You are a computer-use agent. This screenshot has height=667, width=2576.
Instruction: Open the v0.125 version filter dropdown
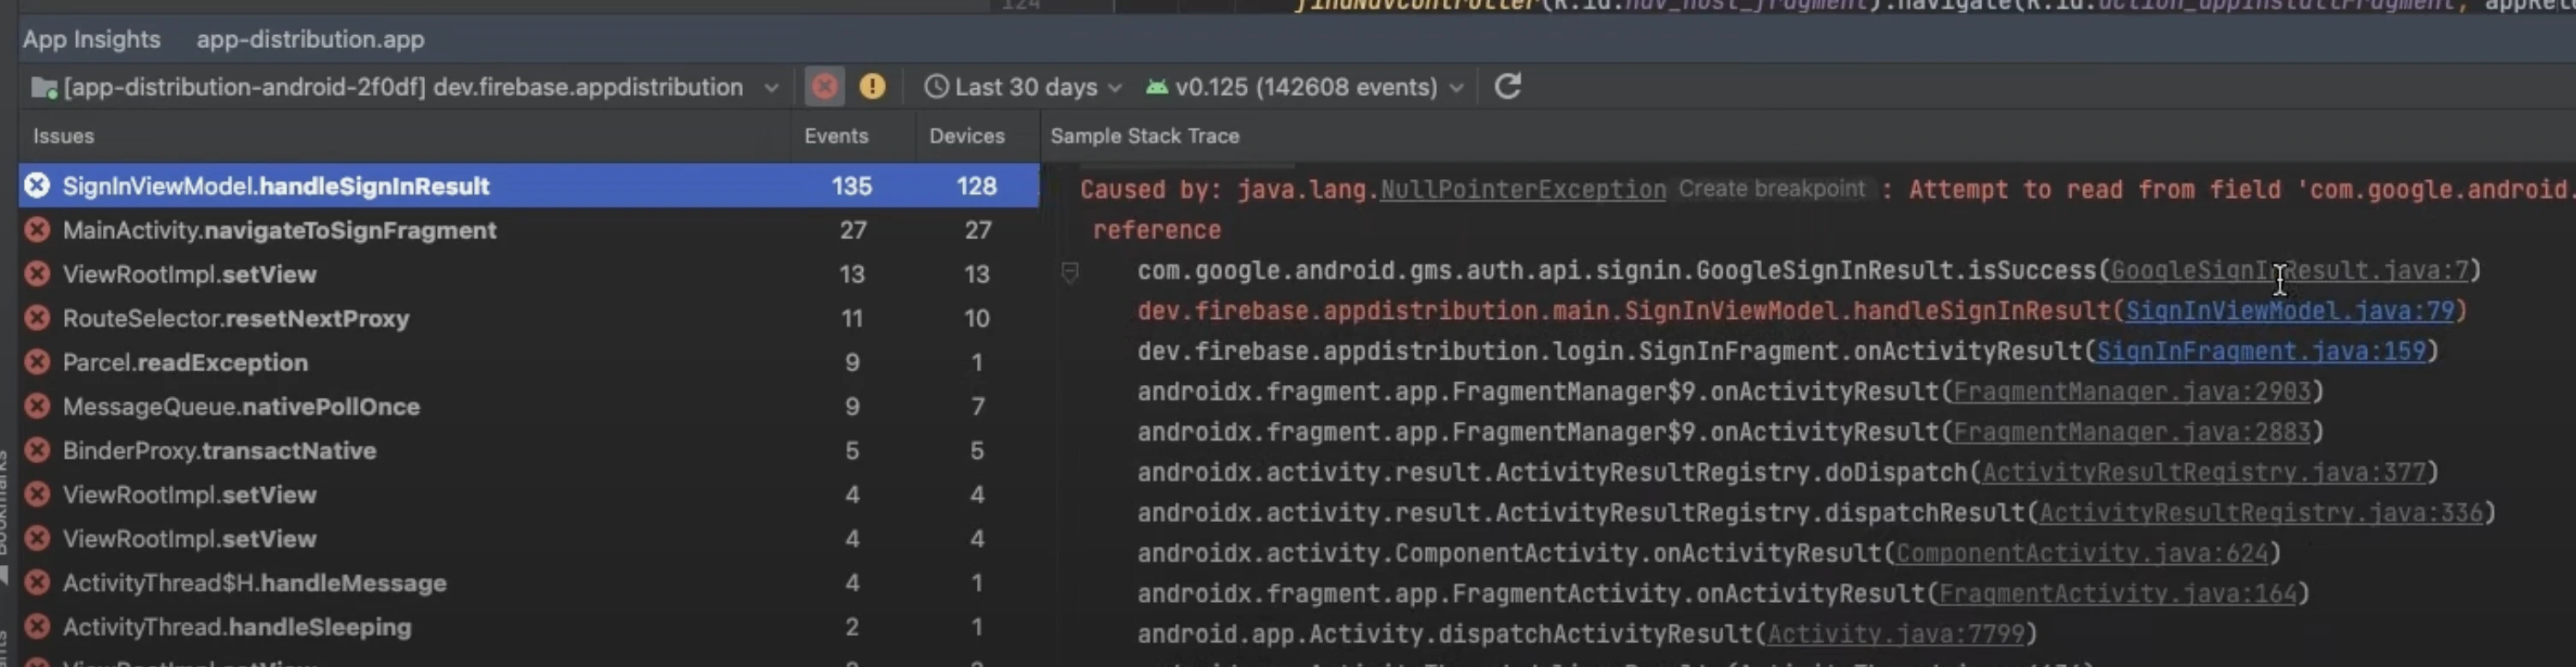pos(1305,87)
